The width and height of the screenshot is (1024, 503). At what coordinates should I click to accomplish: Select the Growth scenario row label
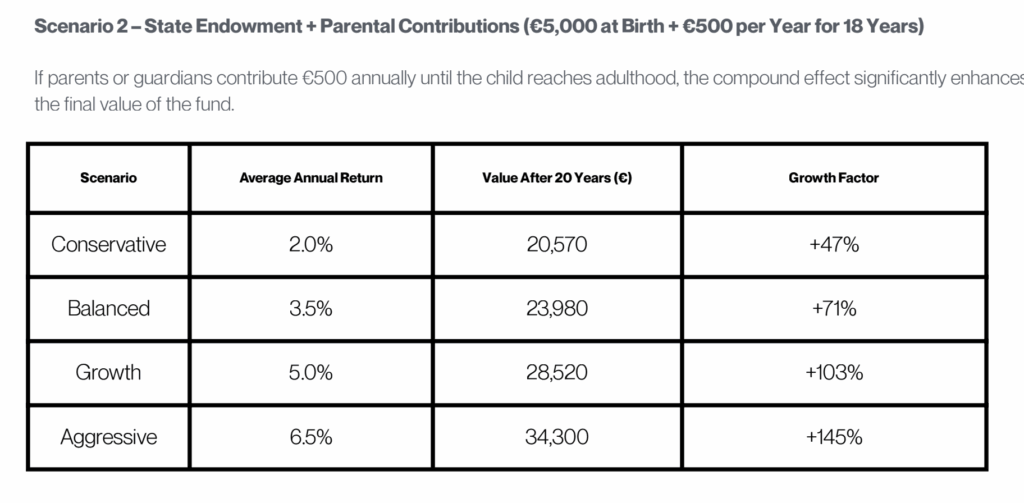coord(108,372)
